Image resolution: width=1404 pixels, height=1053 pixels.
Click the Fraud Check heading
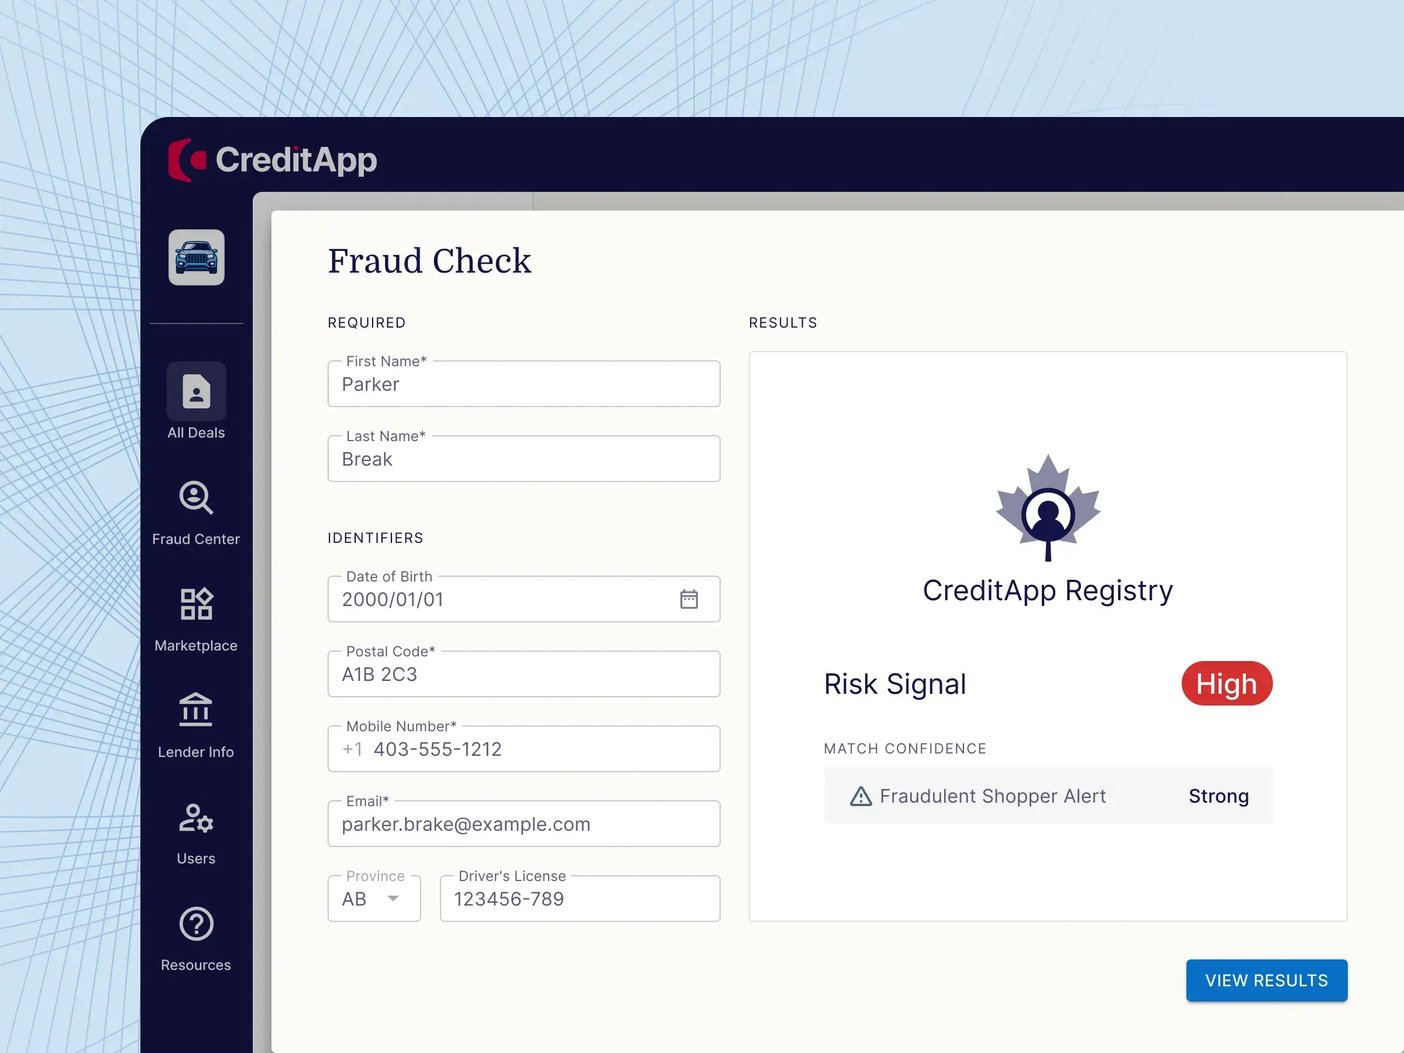(x=430, y=261)
